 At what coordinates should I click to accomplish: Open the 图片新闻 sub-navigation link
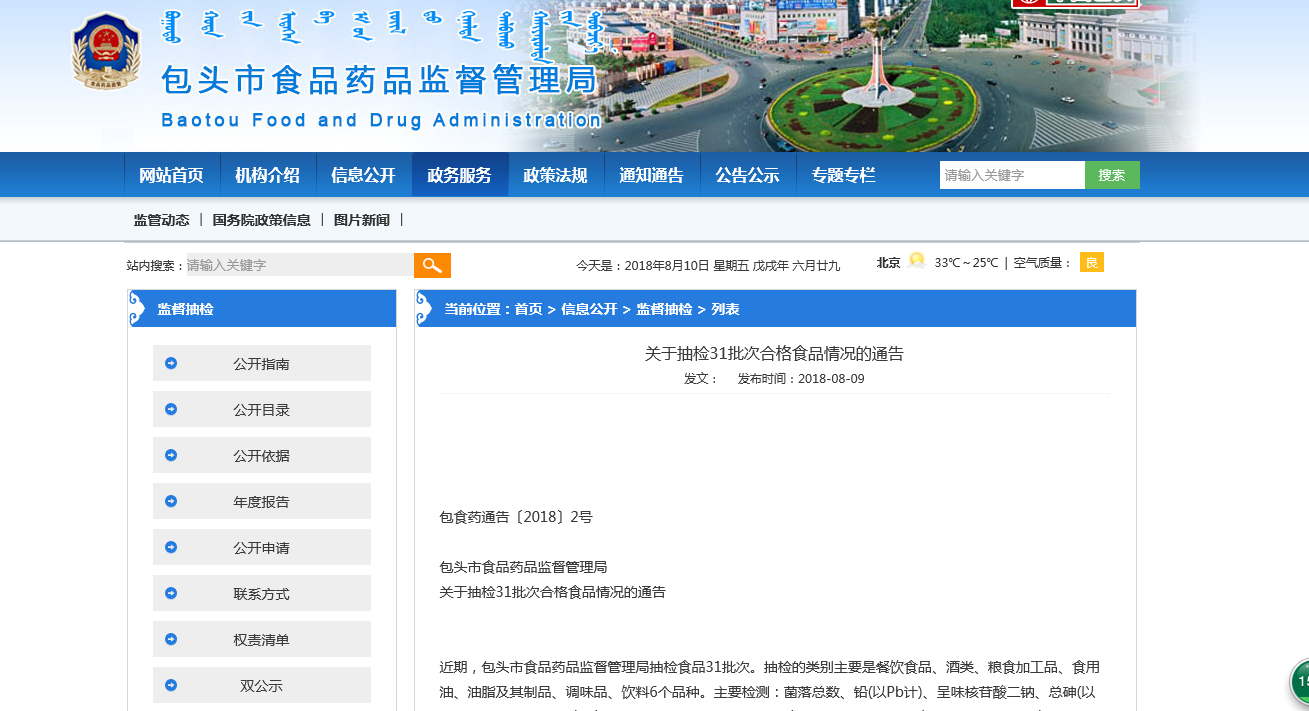click(362, 220)
